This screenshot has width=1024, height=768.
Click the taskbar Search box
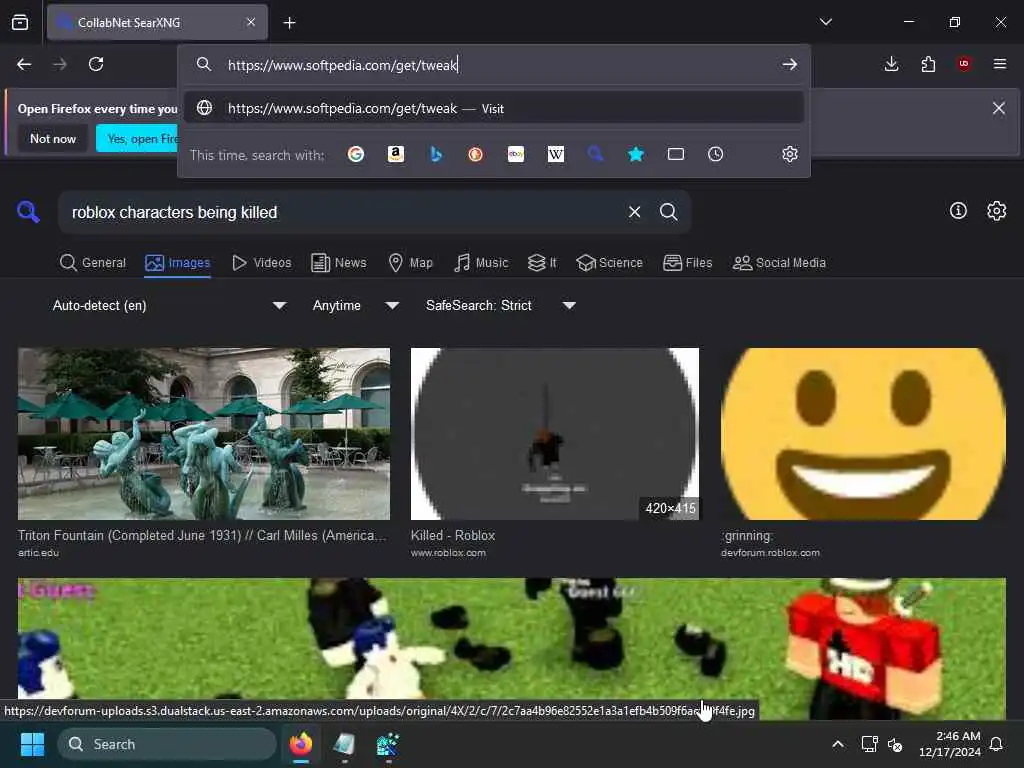[167, 744]
